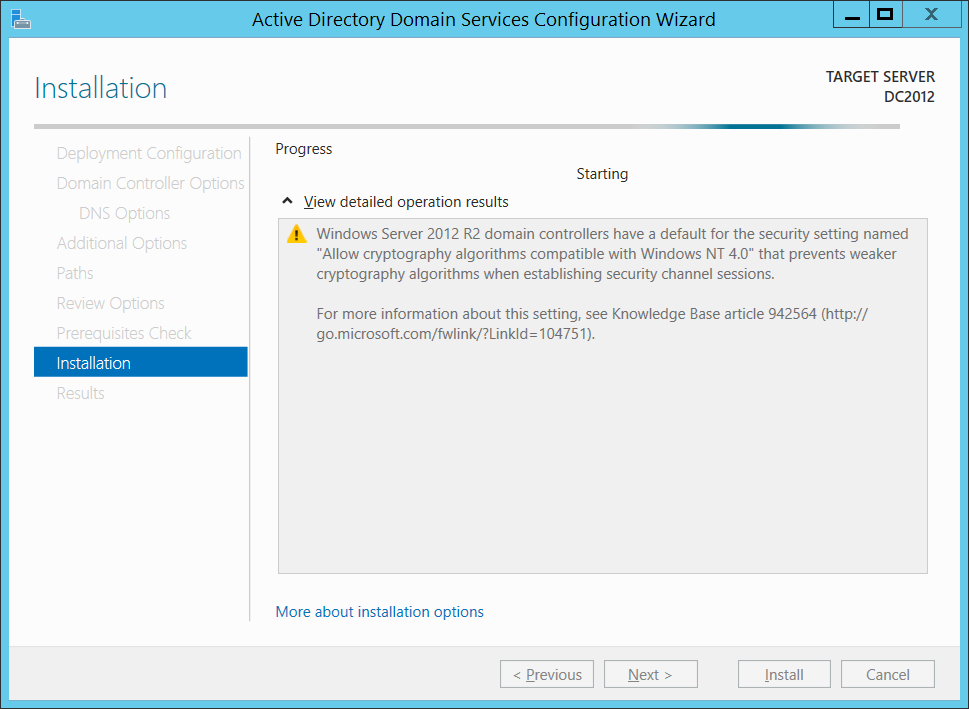Open Additional Options step
The image size is (969, 709).
tap(122, 244)
